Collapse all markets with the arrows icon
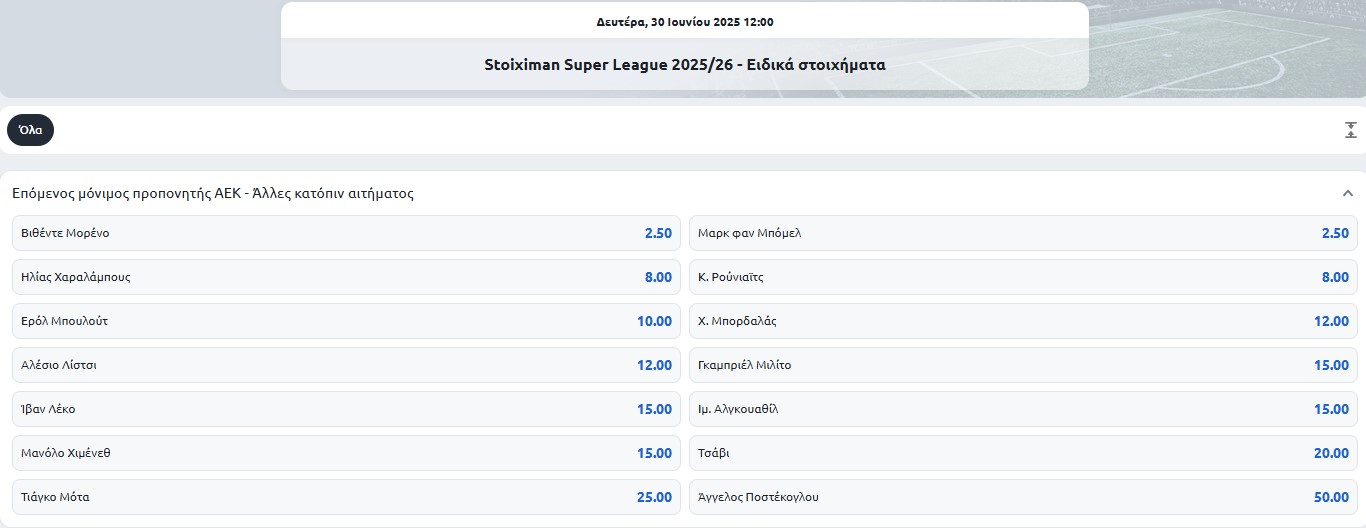Viewport: 1366px width, 528px height. 1351,130
